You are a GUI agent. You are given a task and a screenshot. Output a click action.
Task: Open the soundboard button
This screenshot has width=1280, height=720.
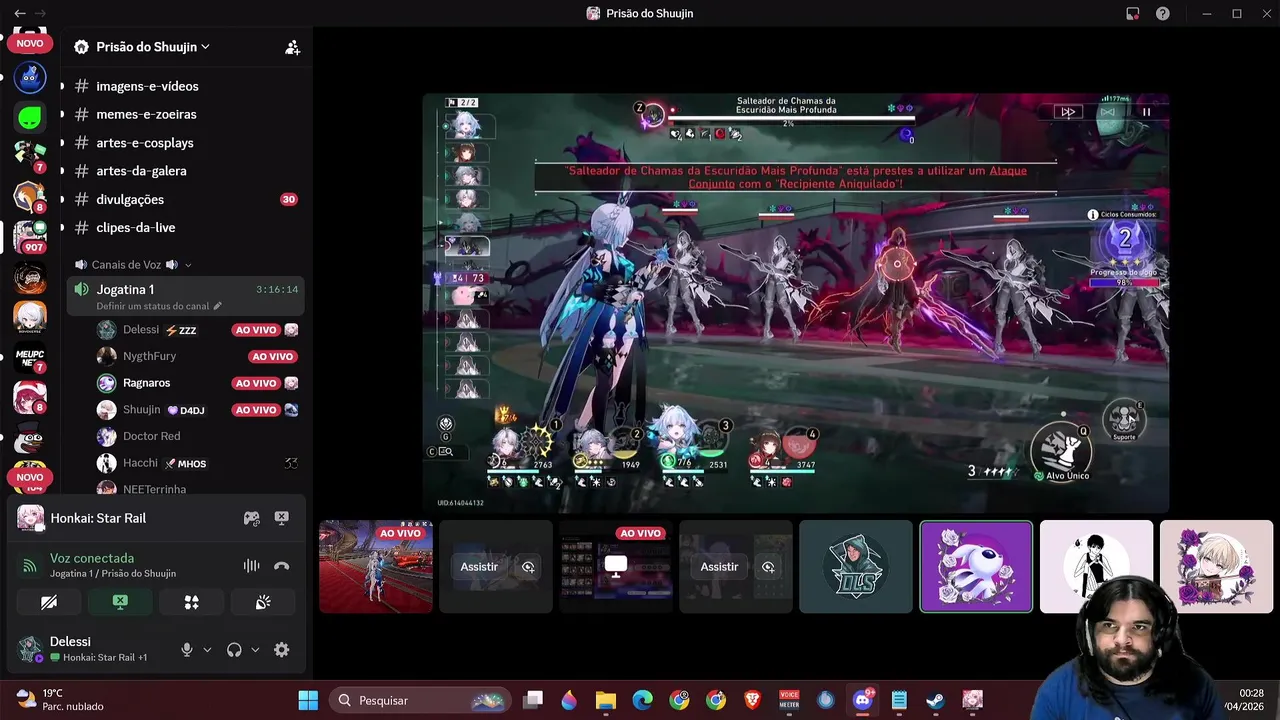(263, 602)
